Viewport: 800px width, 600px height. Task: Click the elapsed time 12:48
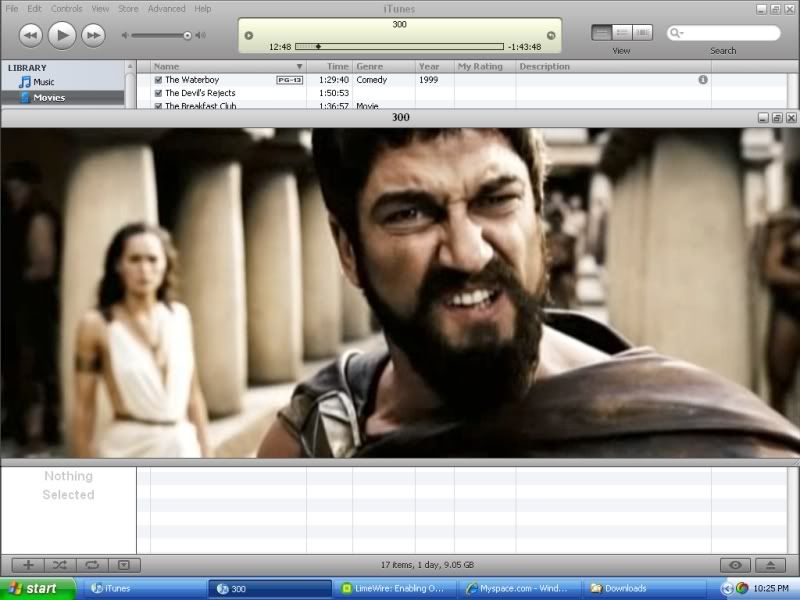[x=280, y=47]
